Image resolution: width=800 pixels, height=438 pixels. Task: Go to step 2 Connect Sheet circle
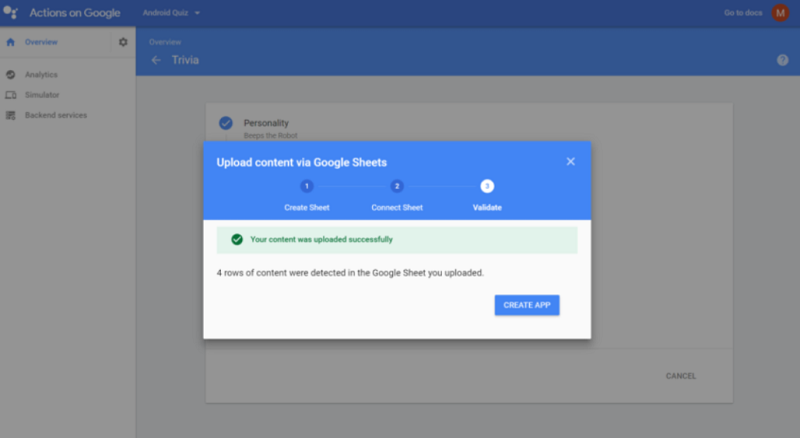[397, 186]
